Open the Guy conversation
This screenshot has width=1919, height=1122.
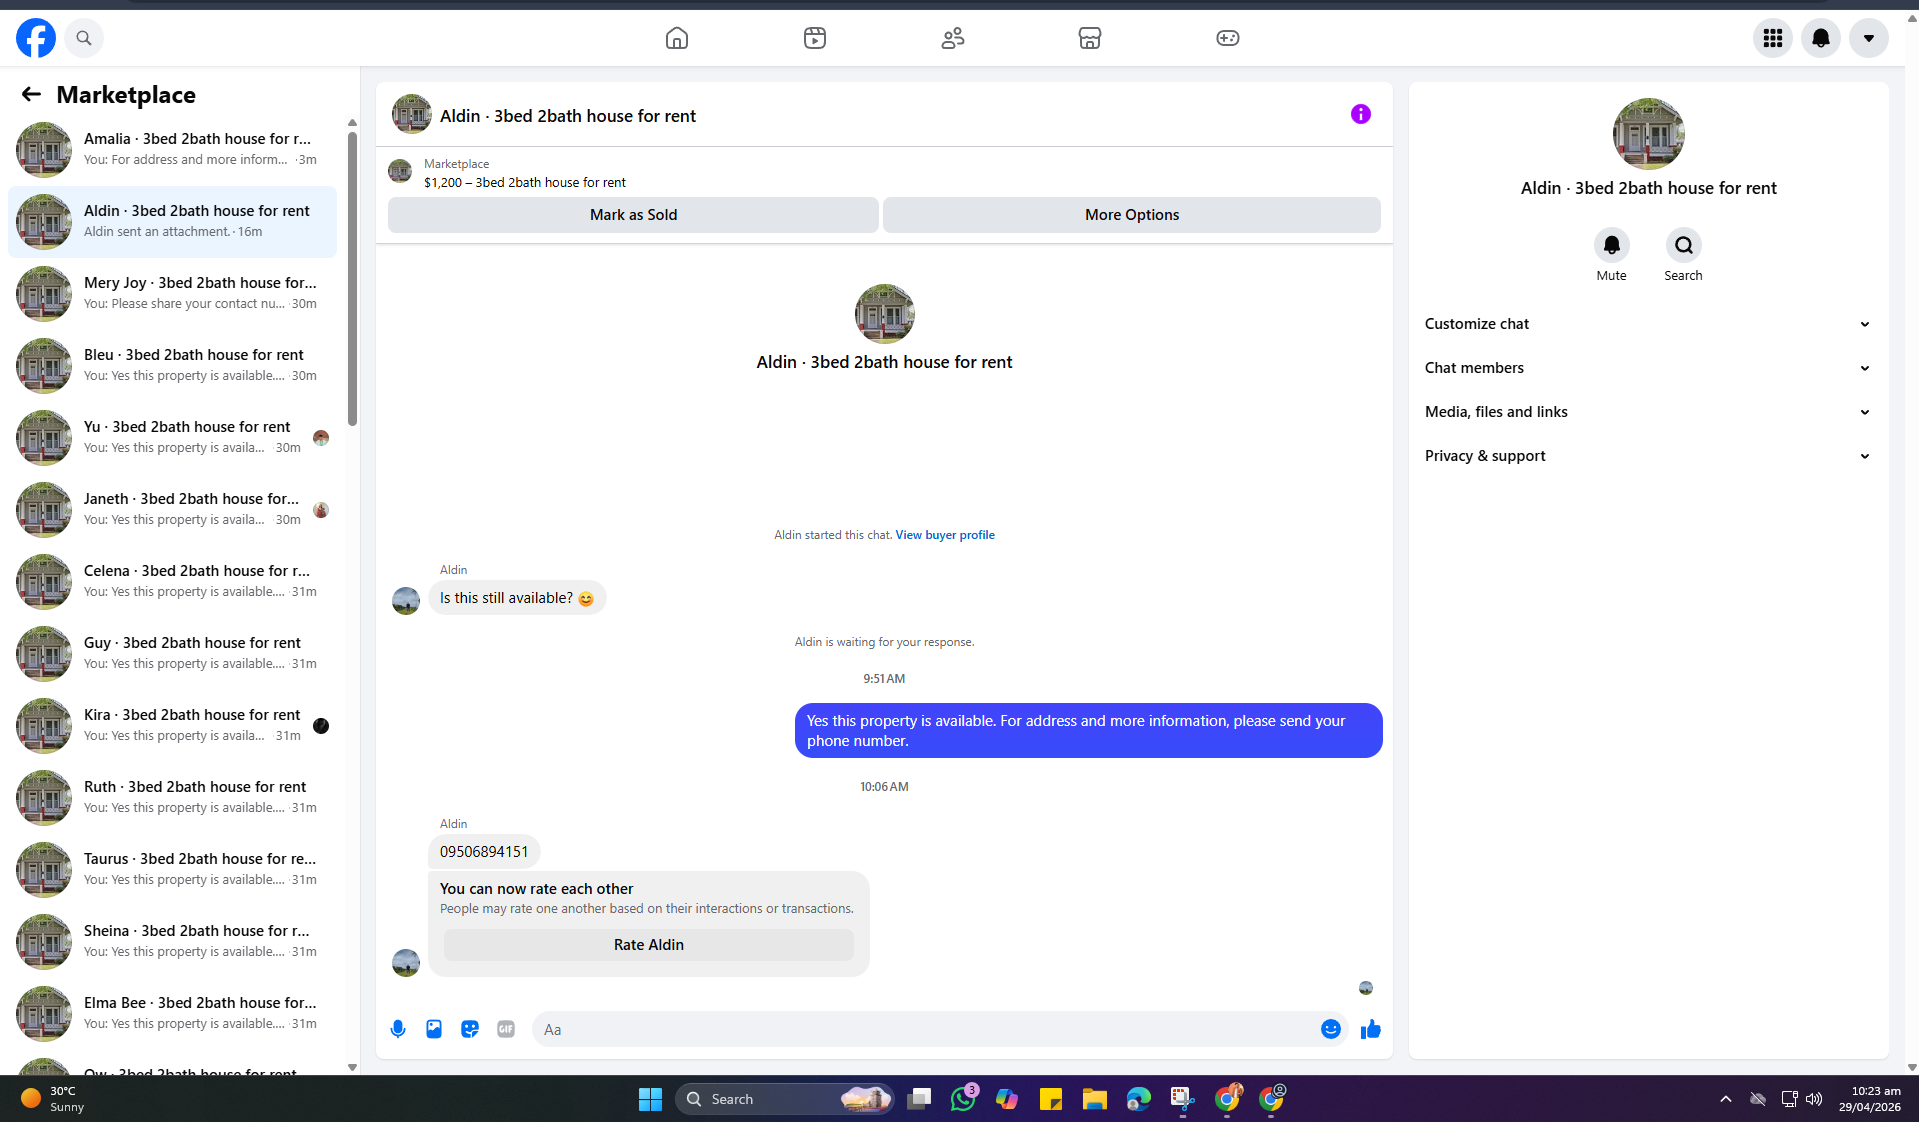pos(172,653)
